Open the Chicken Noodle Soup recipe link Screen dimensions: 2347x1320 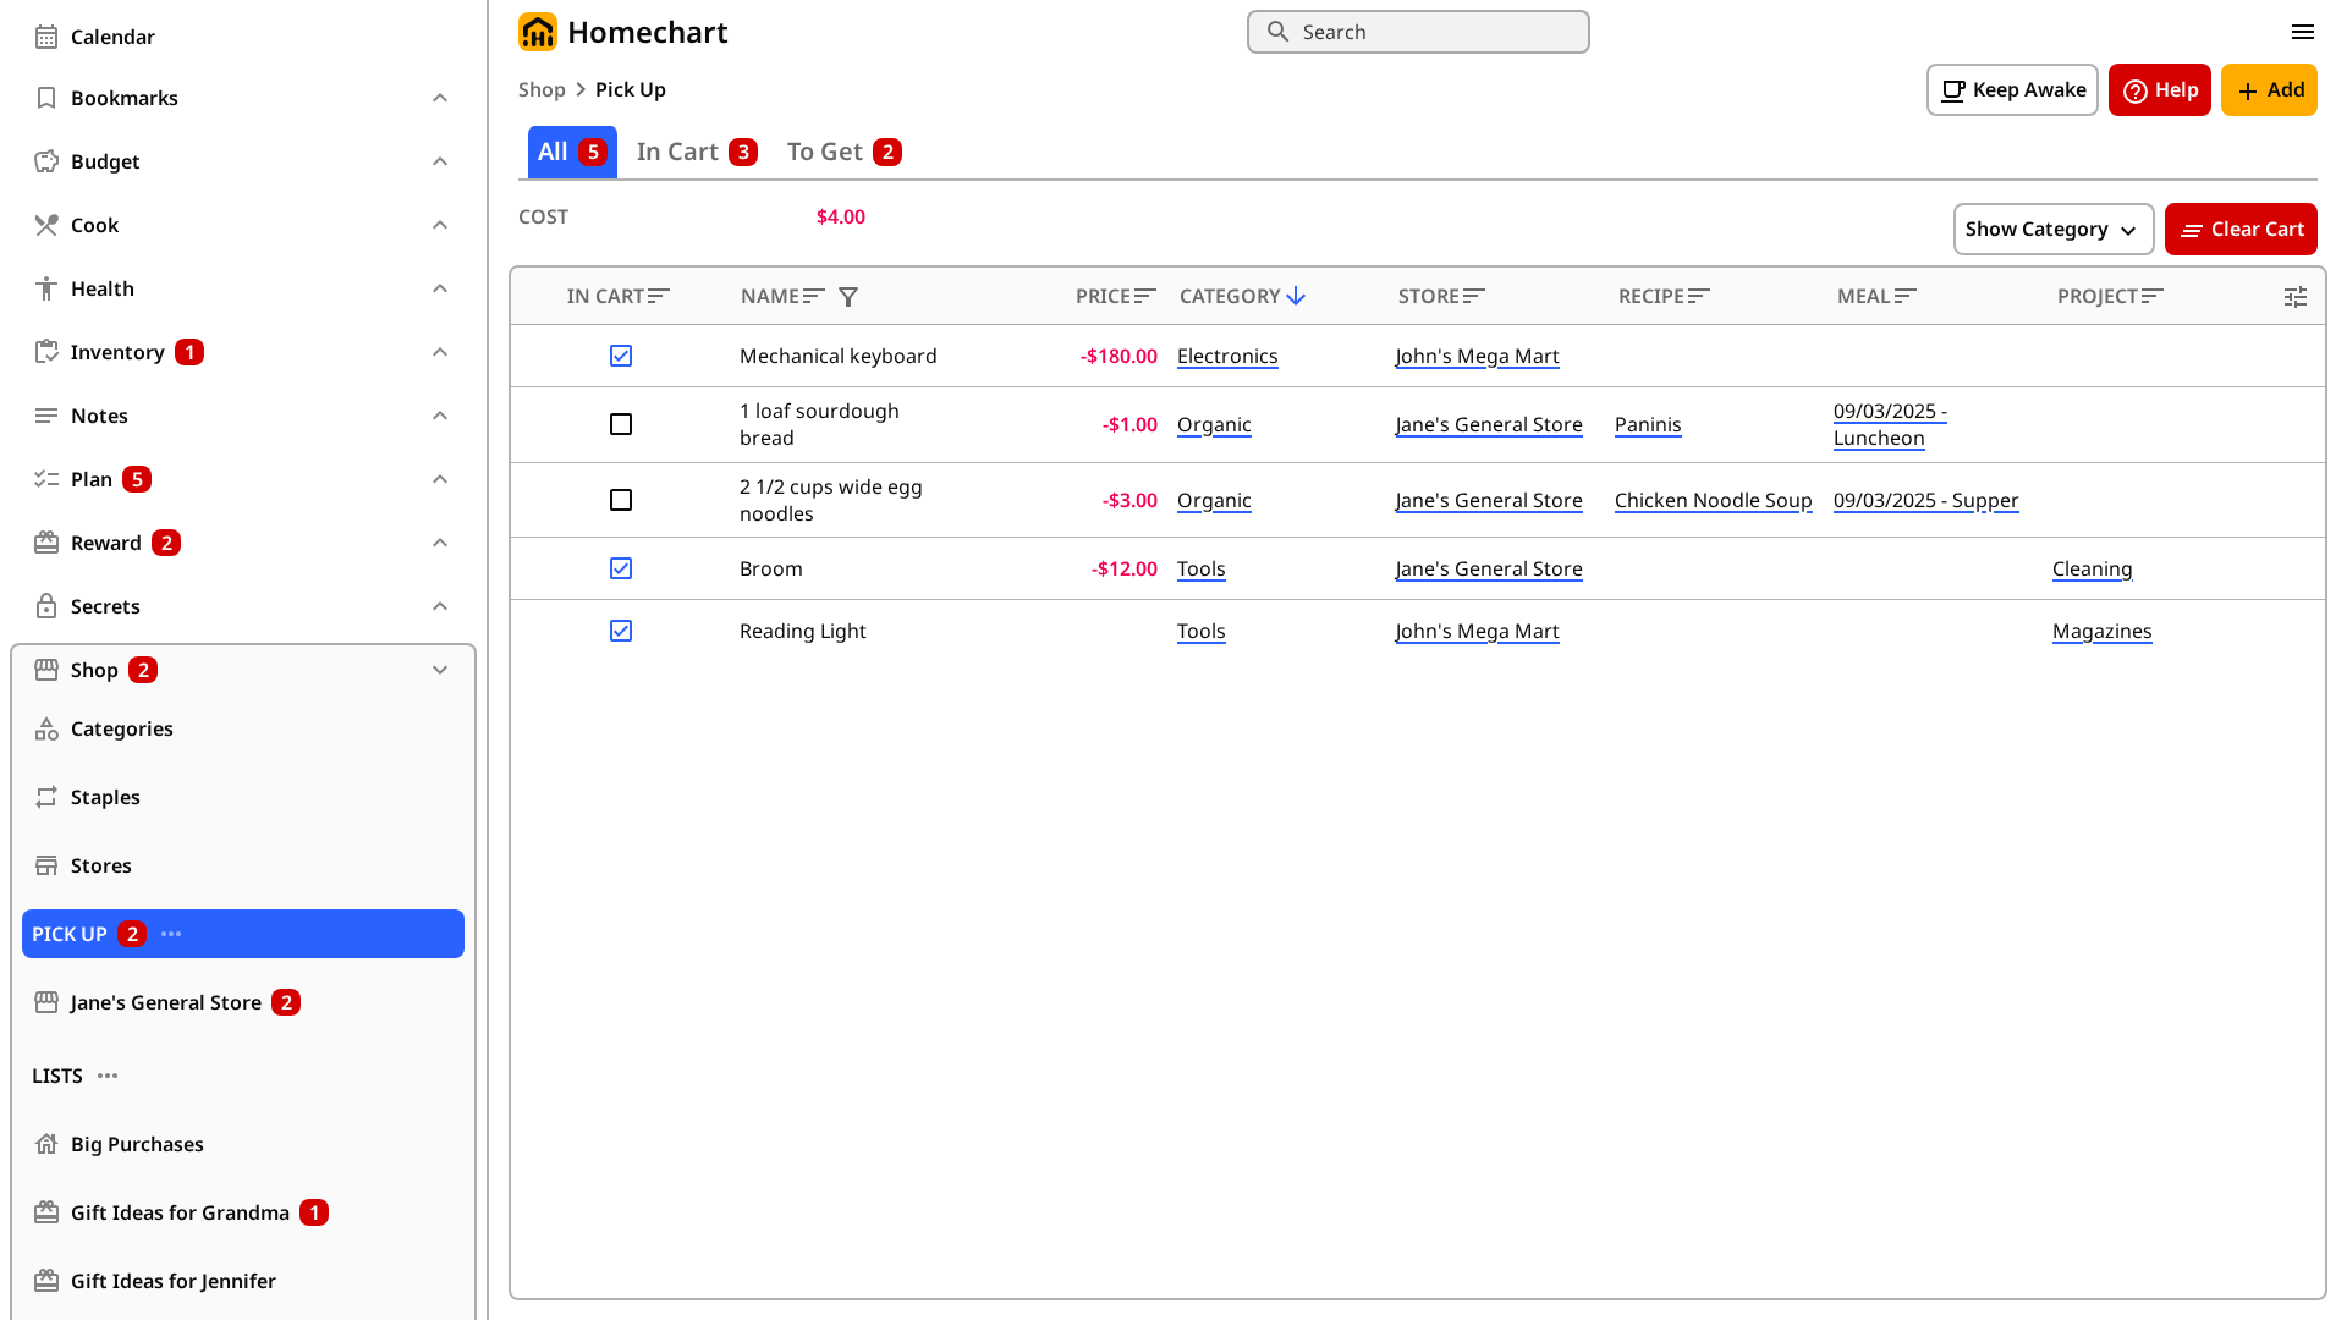(1712, 500)
